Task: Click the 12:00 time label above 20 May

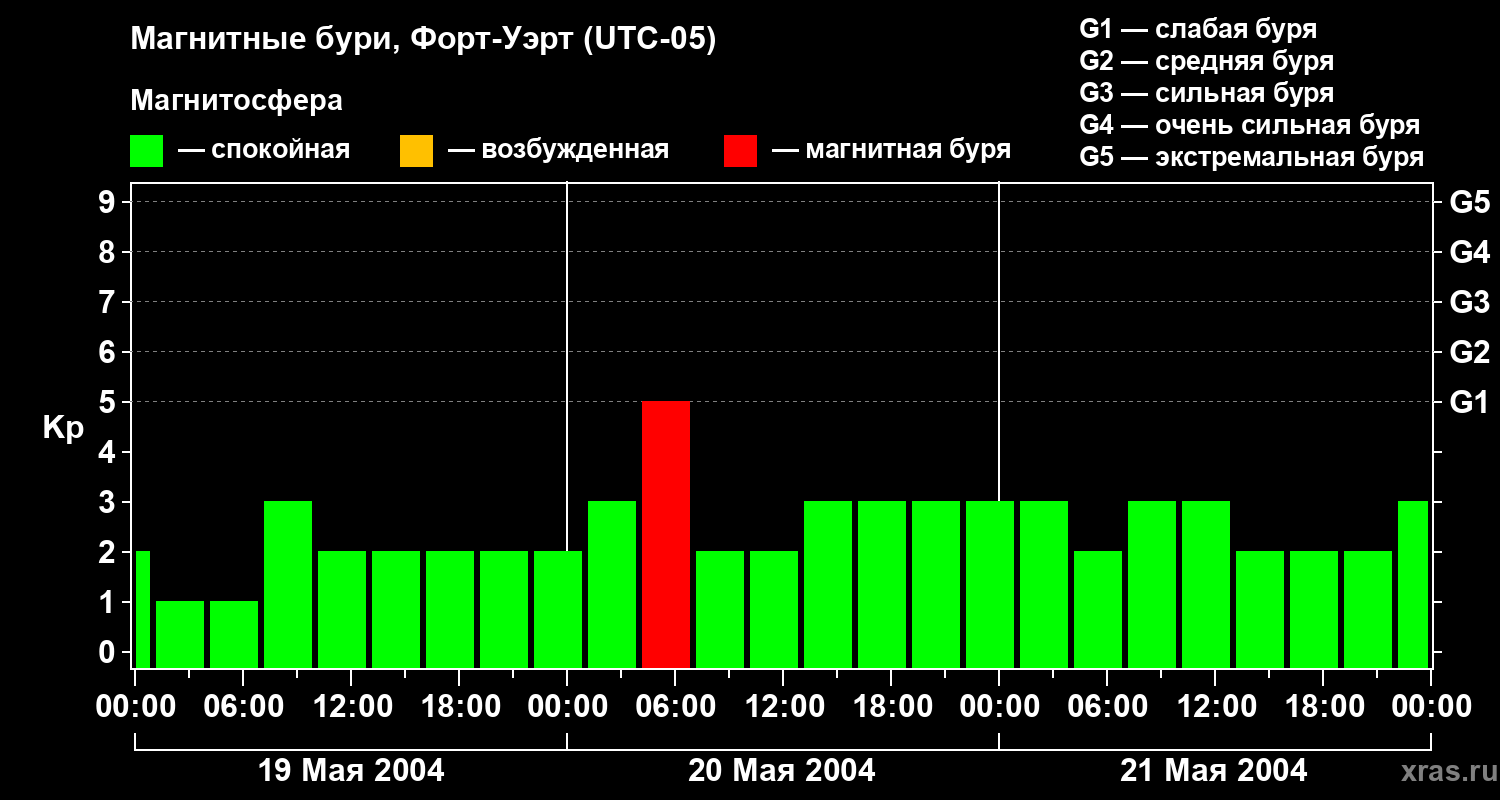Action: [x=783, y=707]
